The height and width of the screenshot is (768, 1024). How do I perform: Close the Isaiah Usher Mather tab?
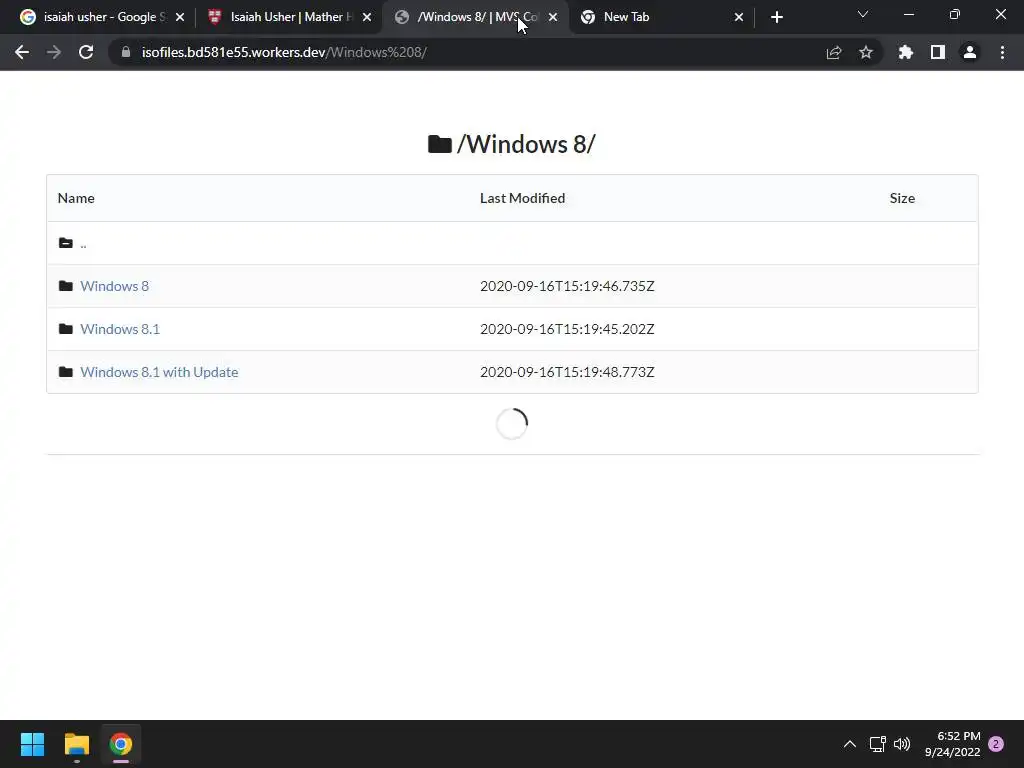click(x=366, y=17)
